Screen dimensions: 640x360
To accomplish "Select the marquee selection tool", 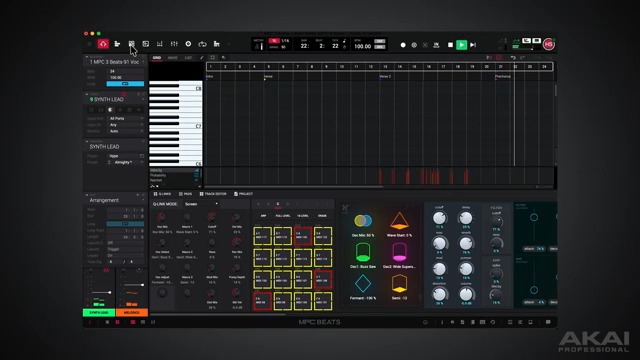I will coord(213,58).
